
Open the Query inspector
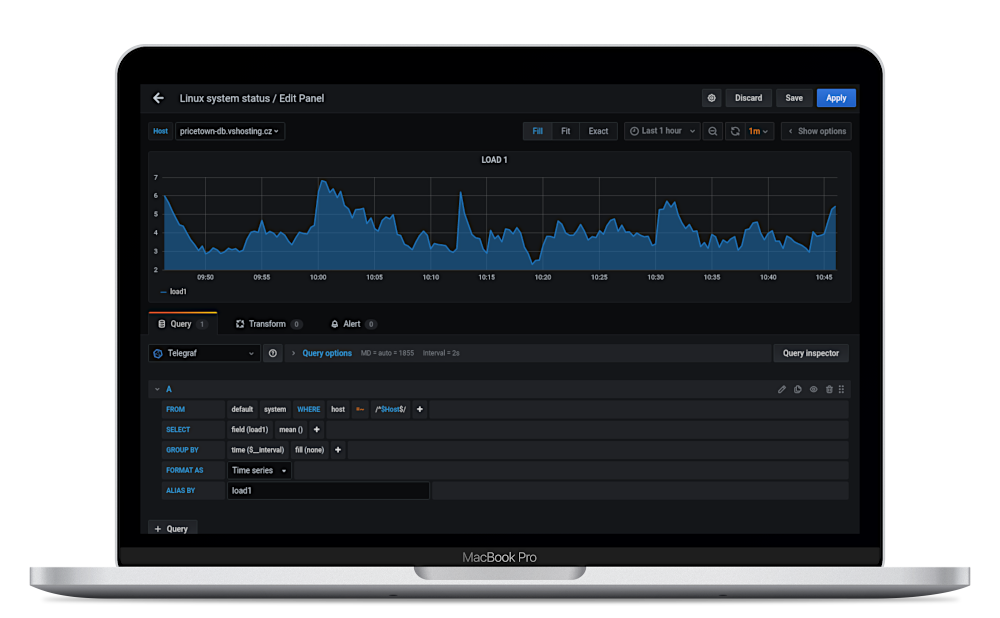811,353
